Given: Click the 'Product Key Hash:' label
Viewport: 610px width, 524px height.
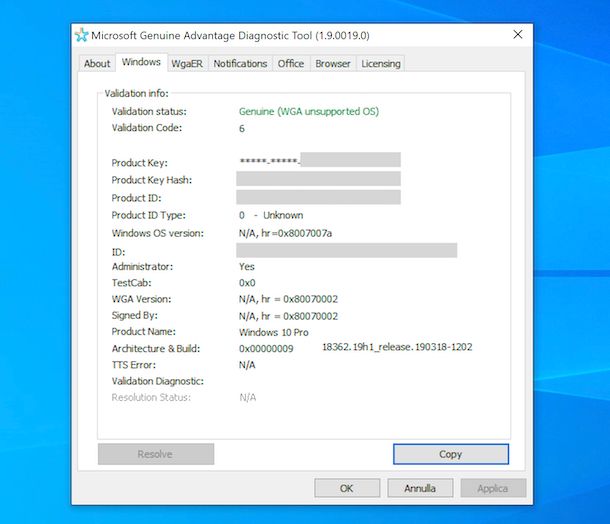Looking at the screenshot, I should 152,180.
